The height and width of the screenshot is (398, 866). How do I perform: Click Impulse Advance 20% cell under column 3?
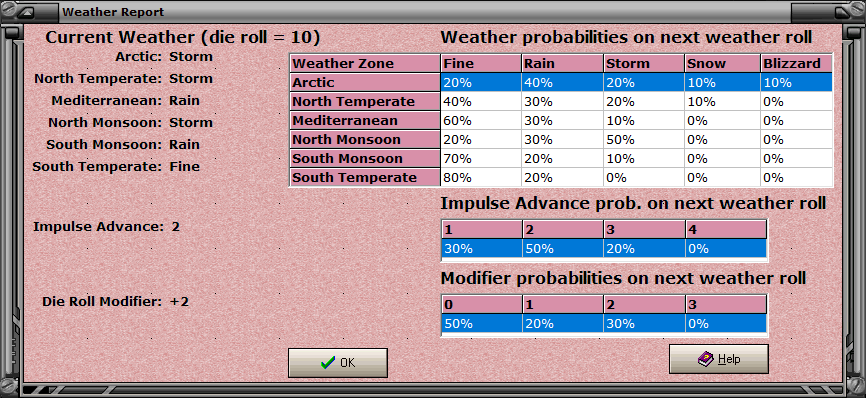(645, 248)
